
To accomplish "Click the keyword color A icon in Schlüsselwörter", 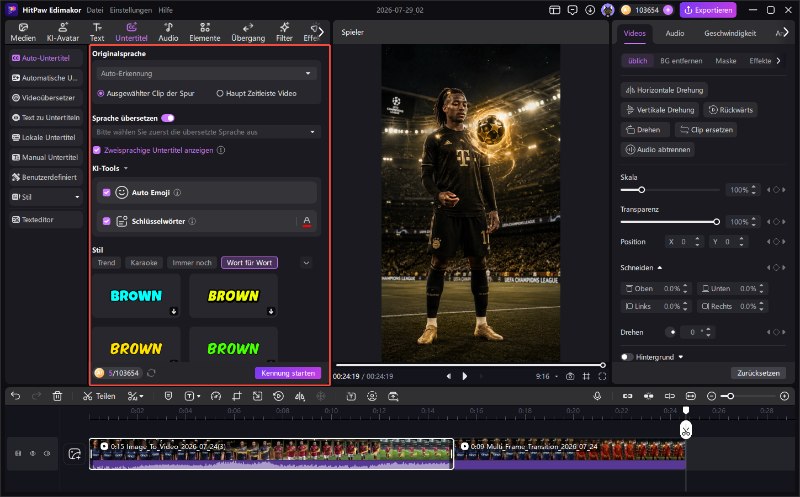I will click(x=307, y=221).
